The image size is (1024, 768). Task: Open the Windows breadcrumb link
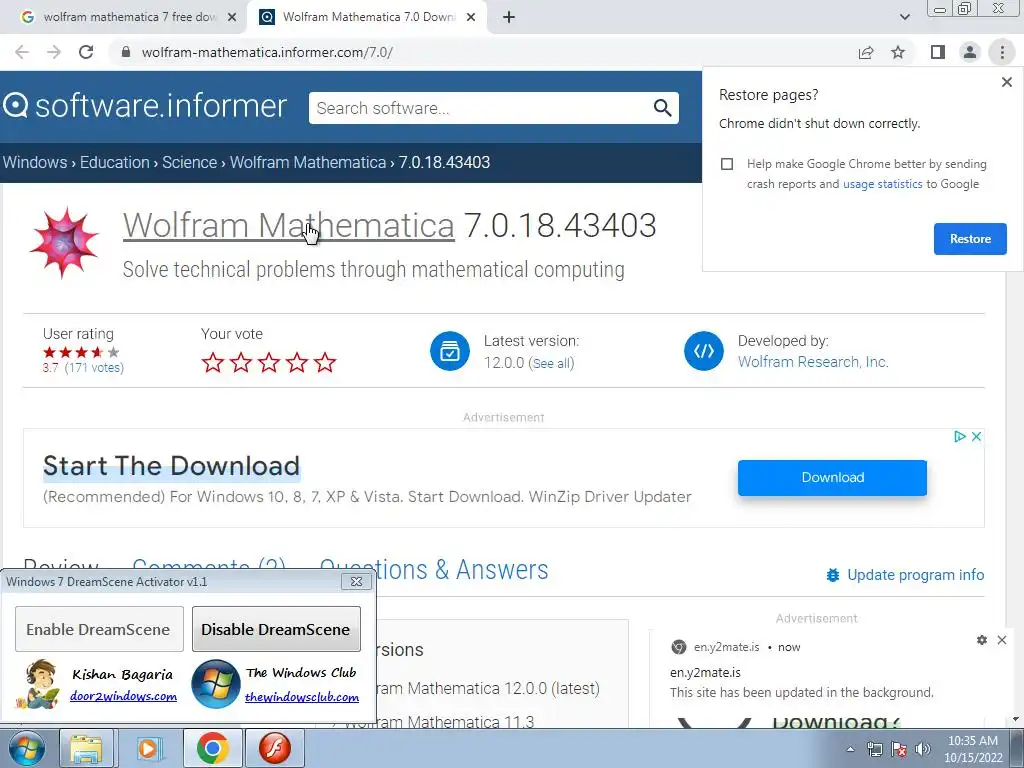35,162
